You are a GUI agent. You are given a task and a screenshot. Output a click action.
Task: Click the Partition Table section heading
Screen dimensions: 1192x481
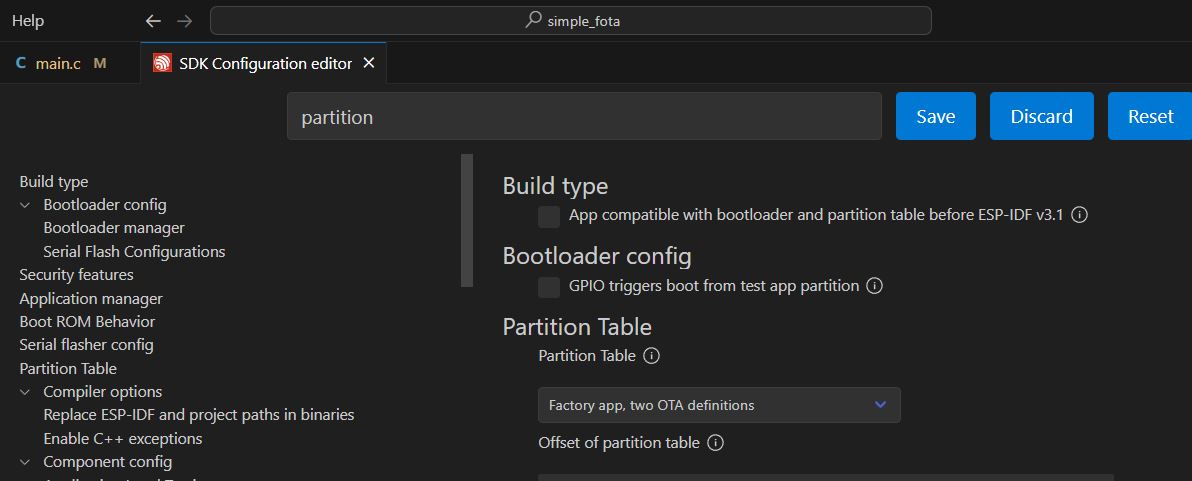coord(577,328)
